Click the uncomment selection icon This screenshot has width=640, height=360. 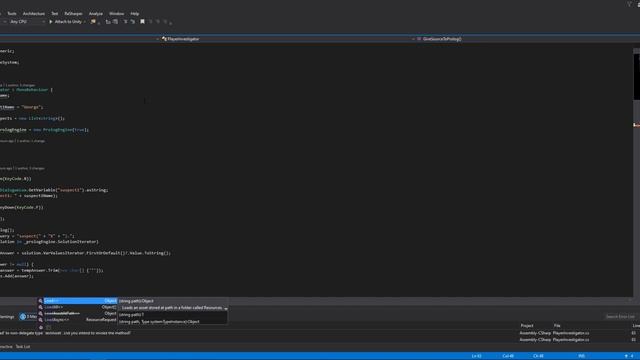[x=133, y=22]
